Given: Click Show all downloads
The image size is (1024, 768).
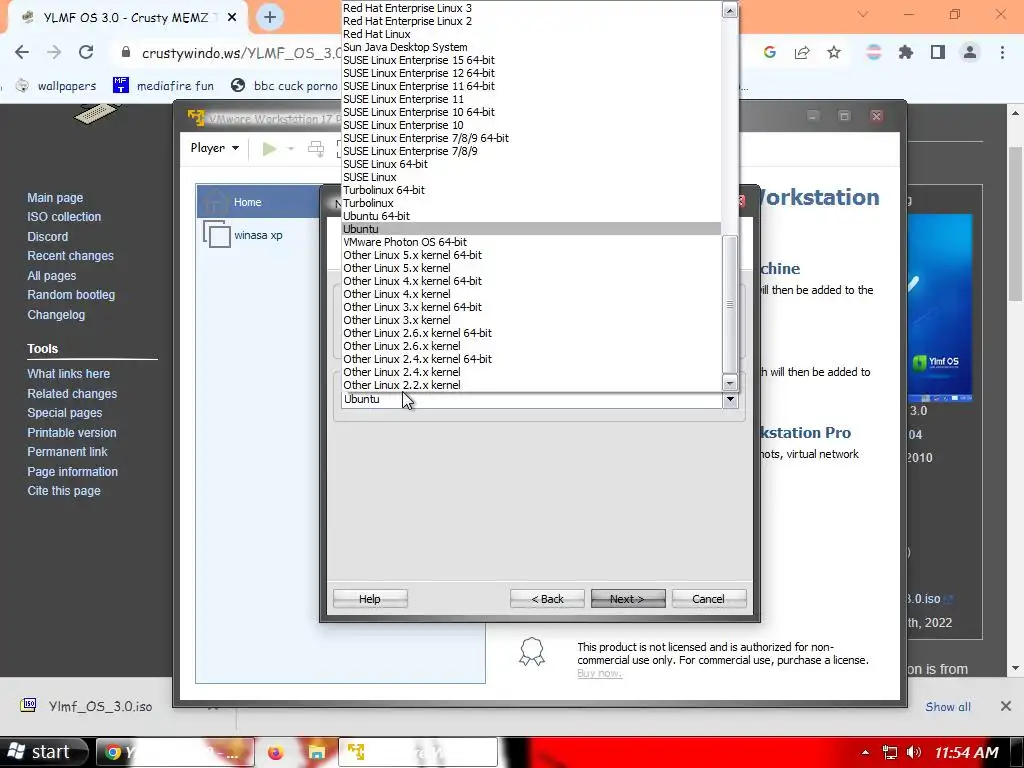Looking at the screenshot, I should click(x=948, y=707).
